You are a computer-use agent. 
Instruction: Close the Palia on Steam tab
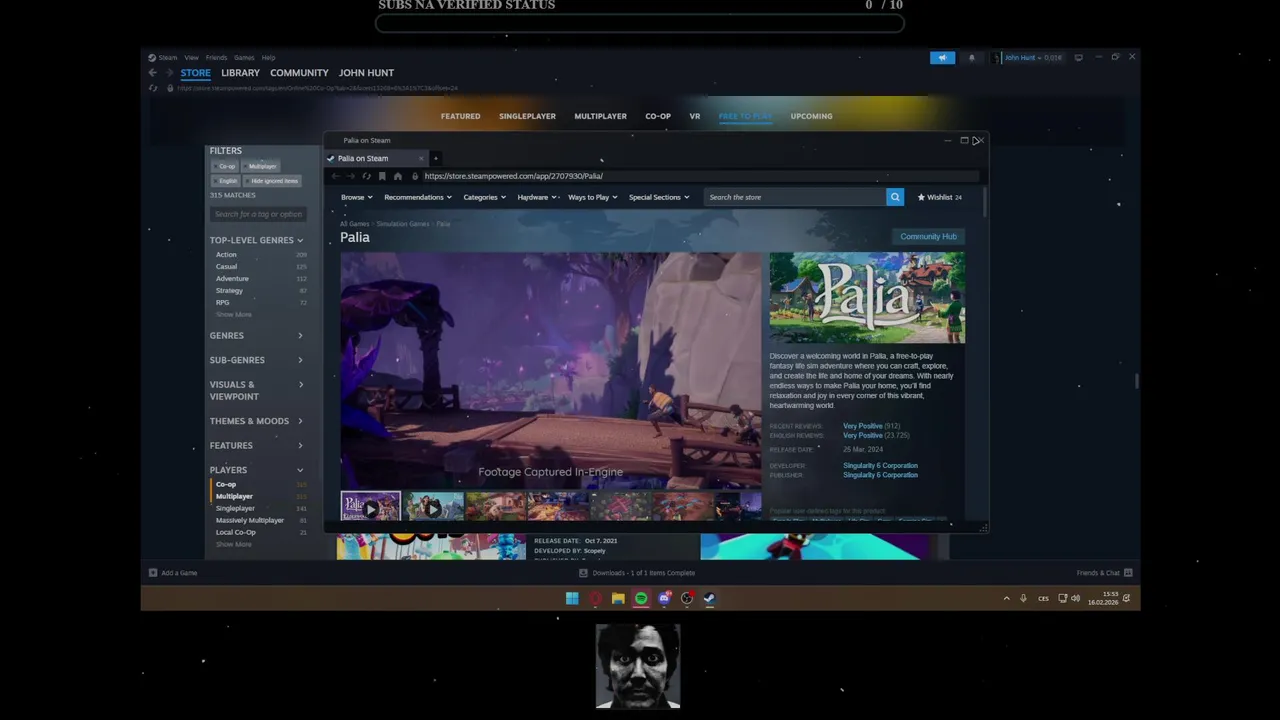(421, 158)
